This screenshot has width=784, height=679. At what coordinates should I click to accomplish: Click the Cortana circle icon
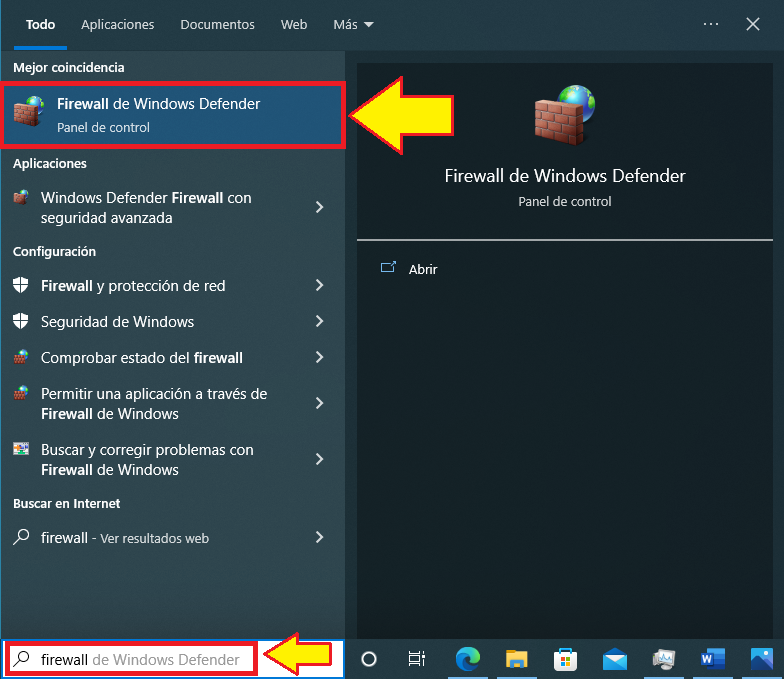[x=369, y=659]
